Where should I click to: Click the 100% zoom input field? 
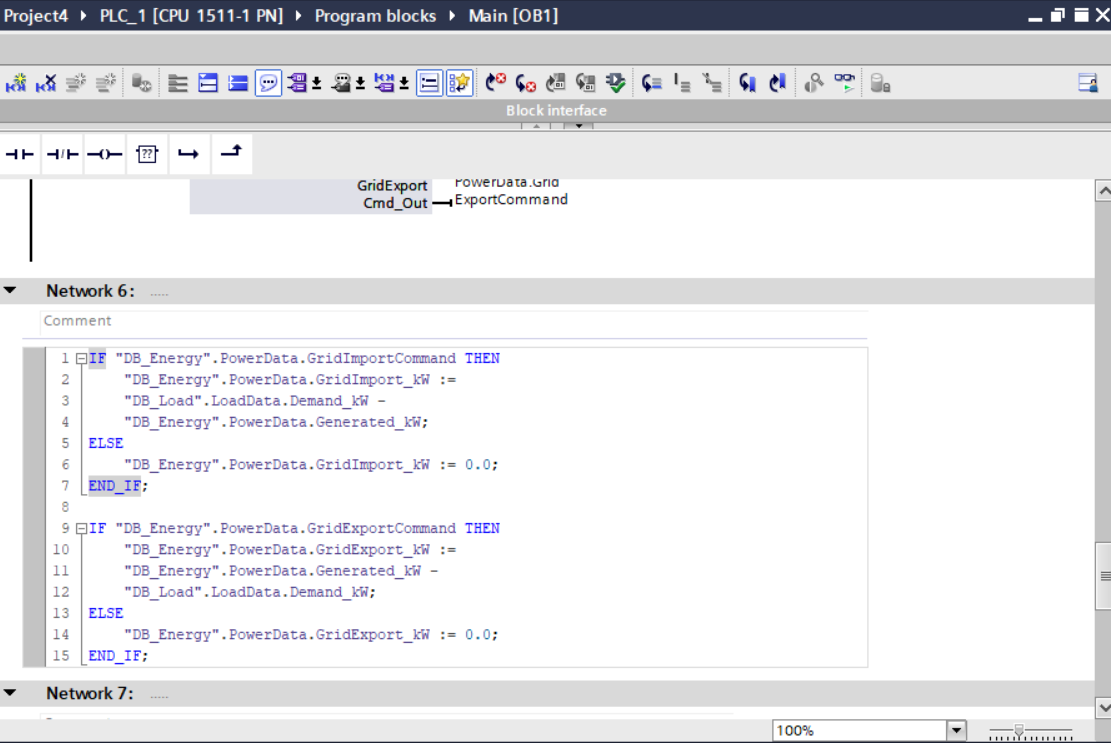859,730
